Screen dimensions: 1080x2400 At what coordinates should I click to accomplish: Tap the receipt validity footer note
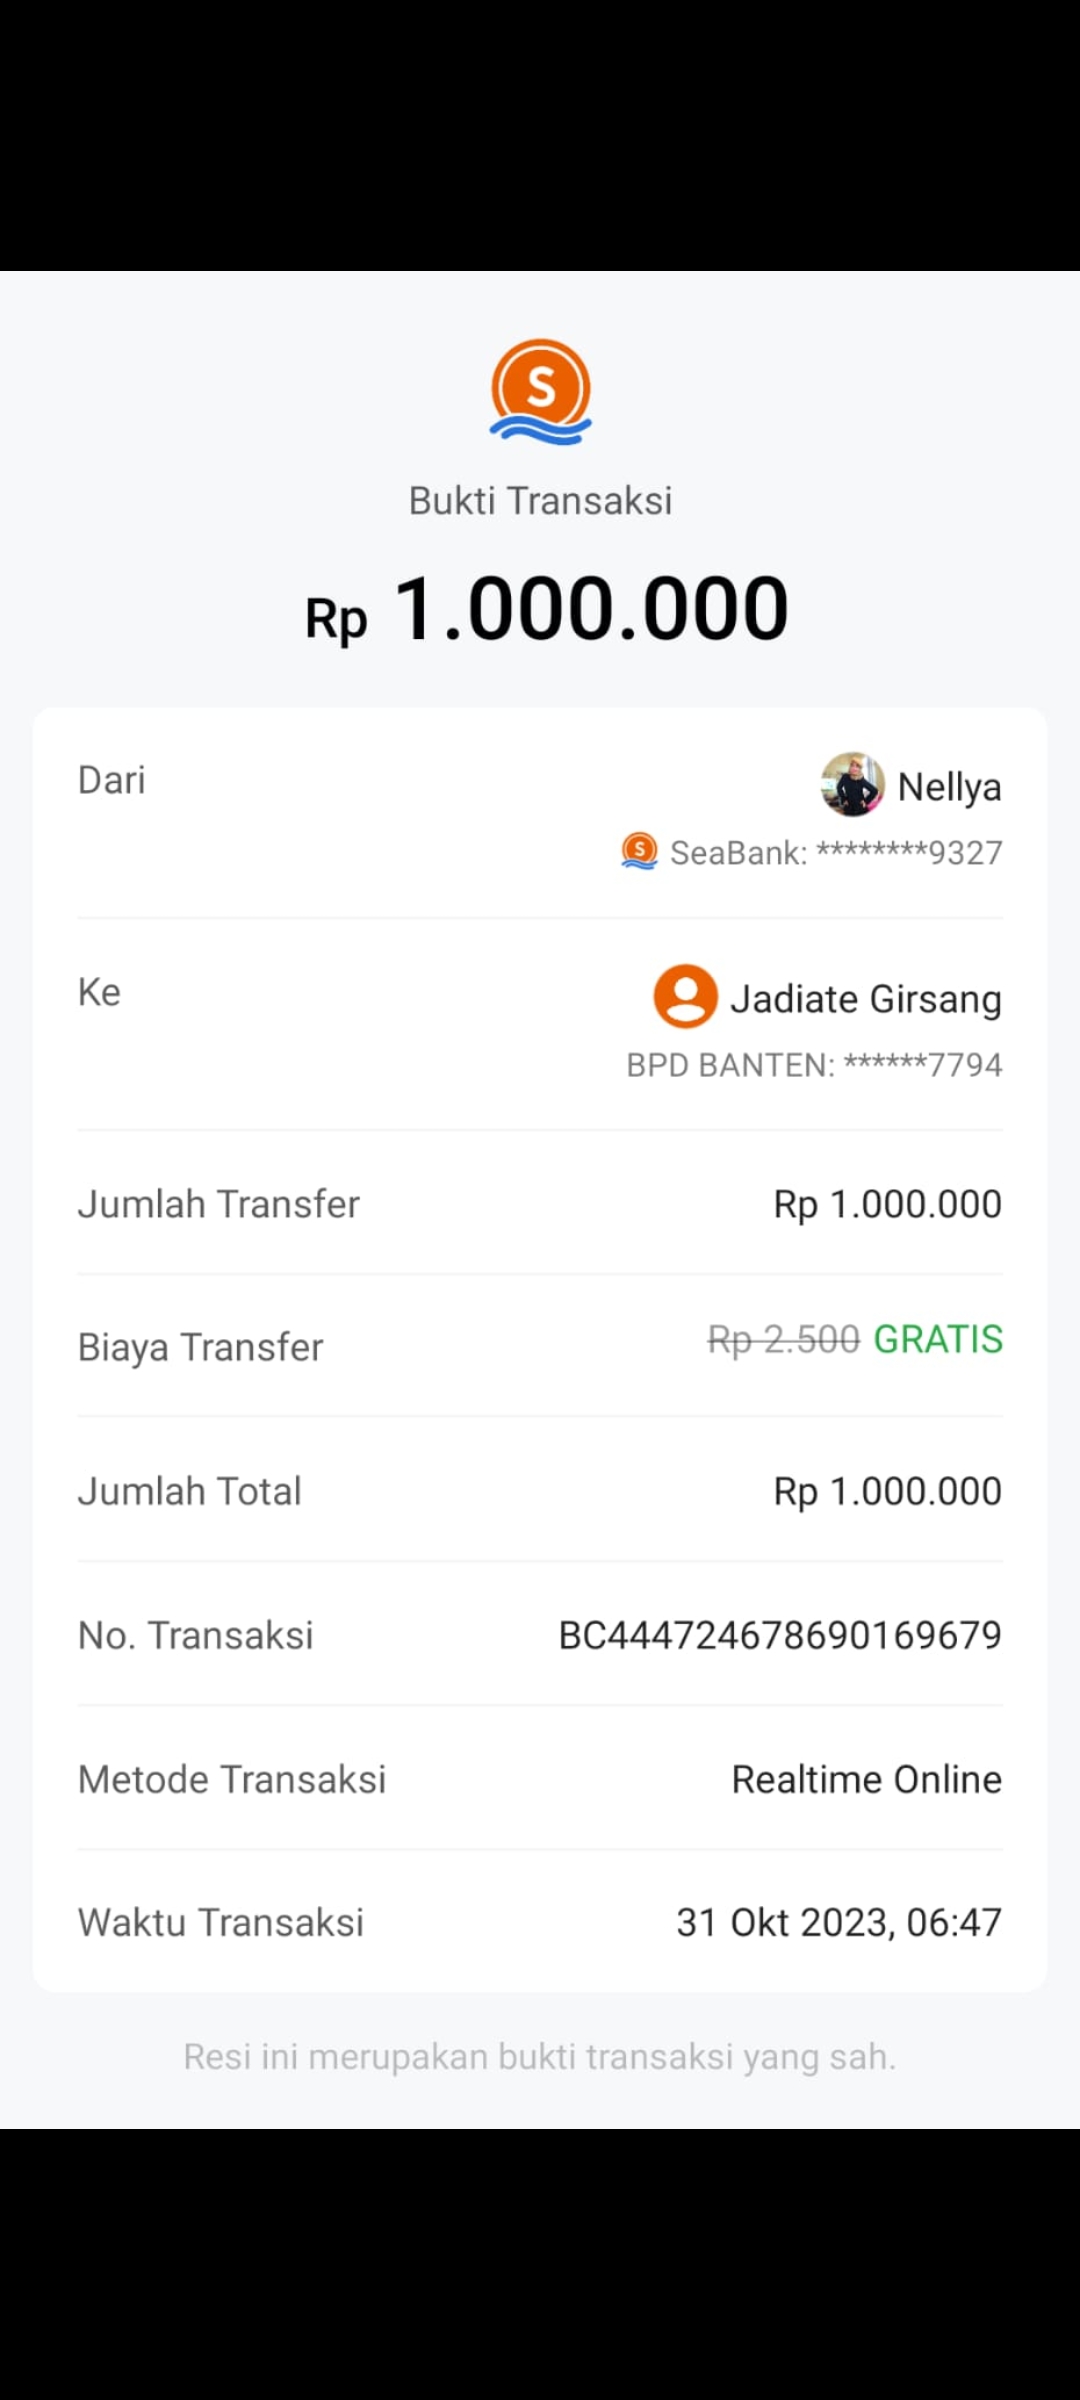click(x=540, y=2057)
